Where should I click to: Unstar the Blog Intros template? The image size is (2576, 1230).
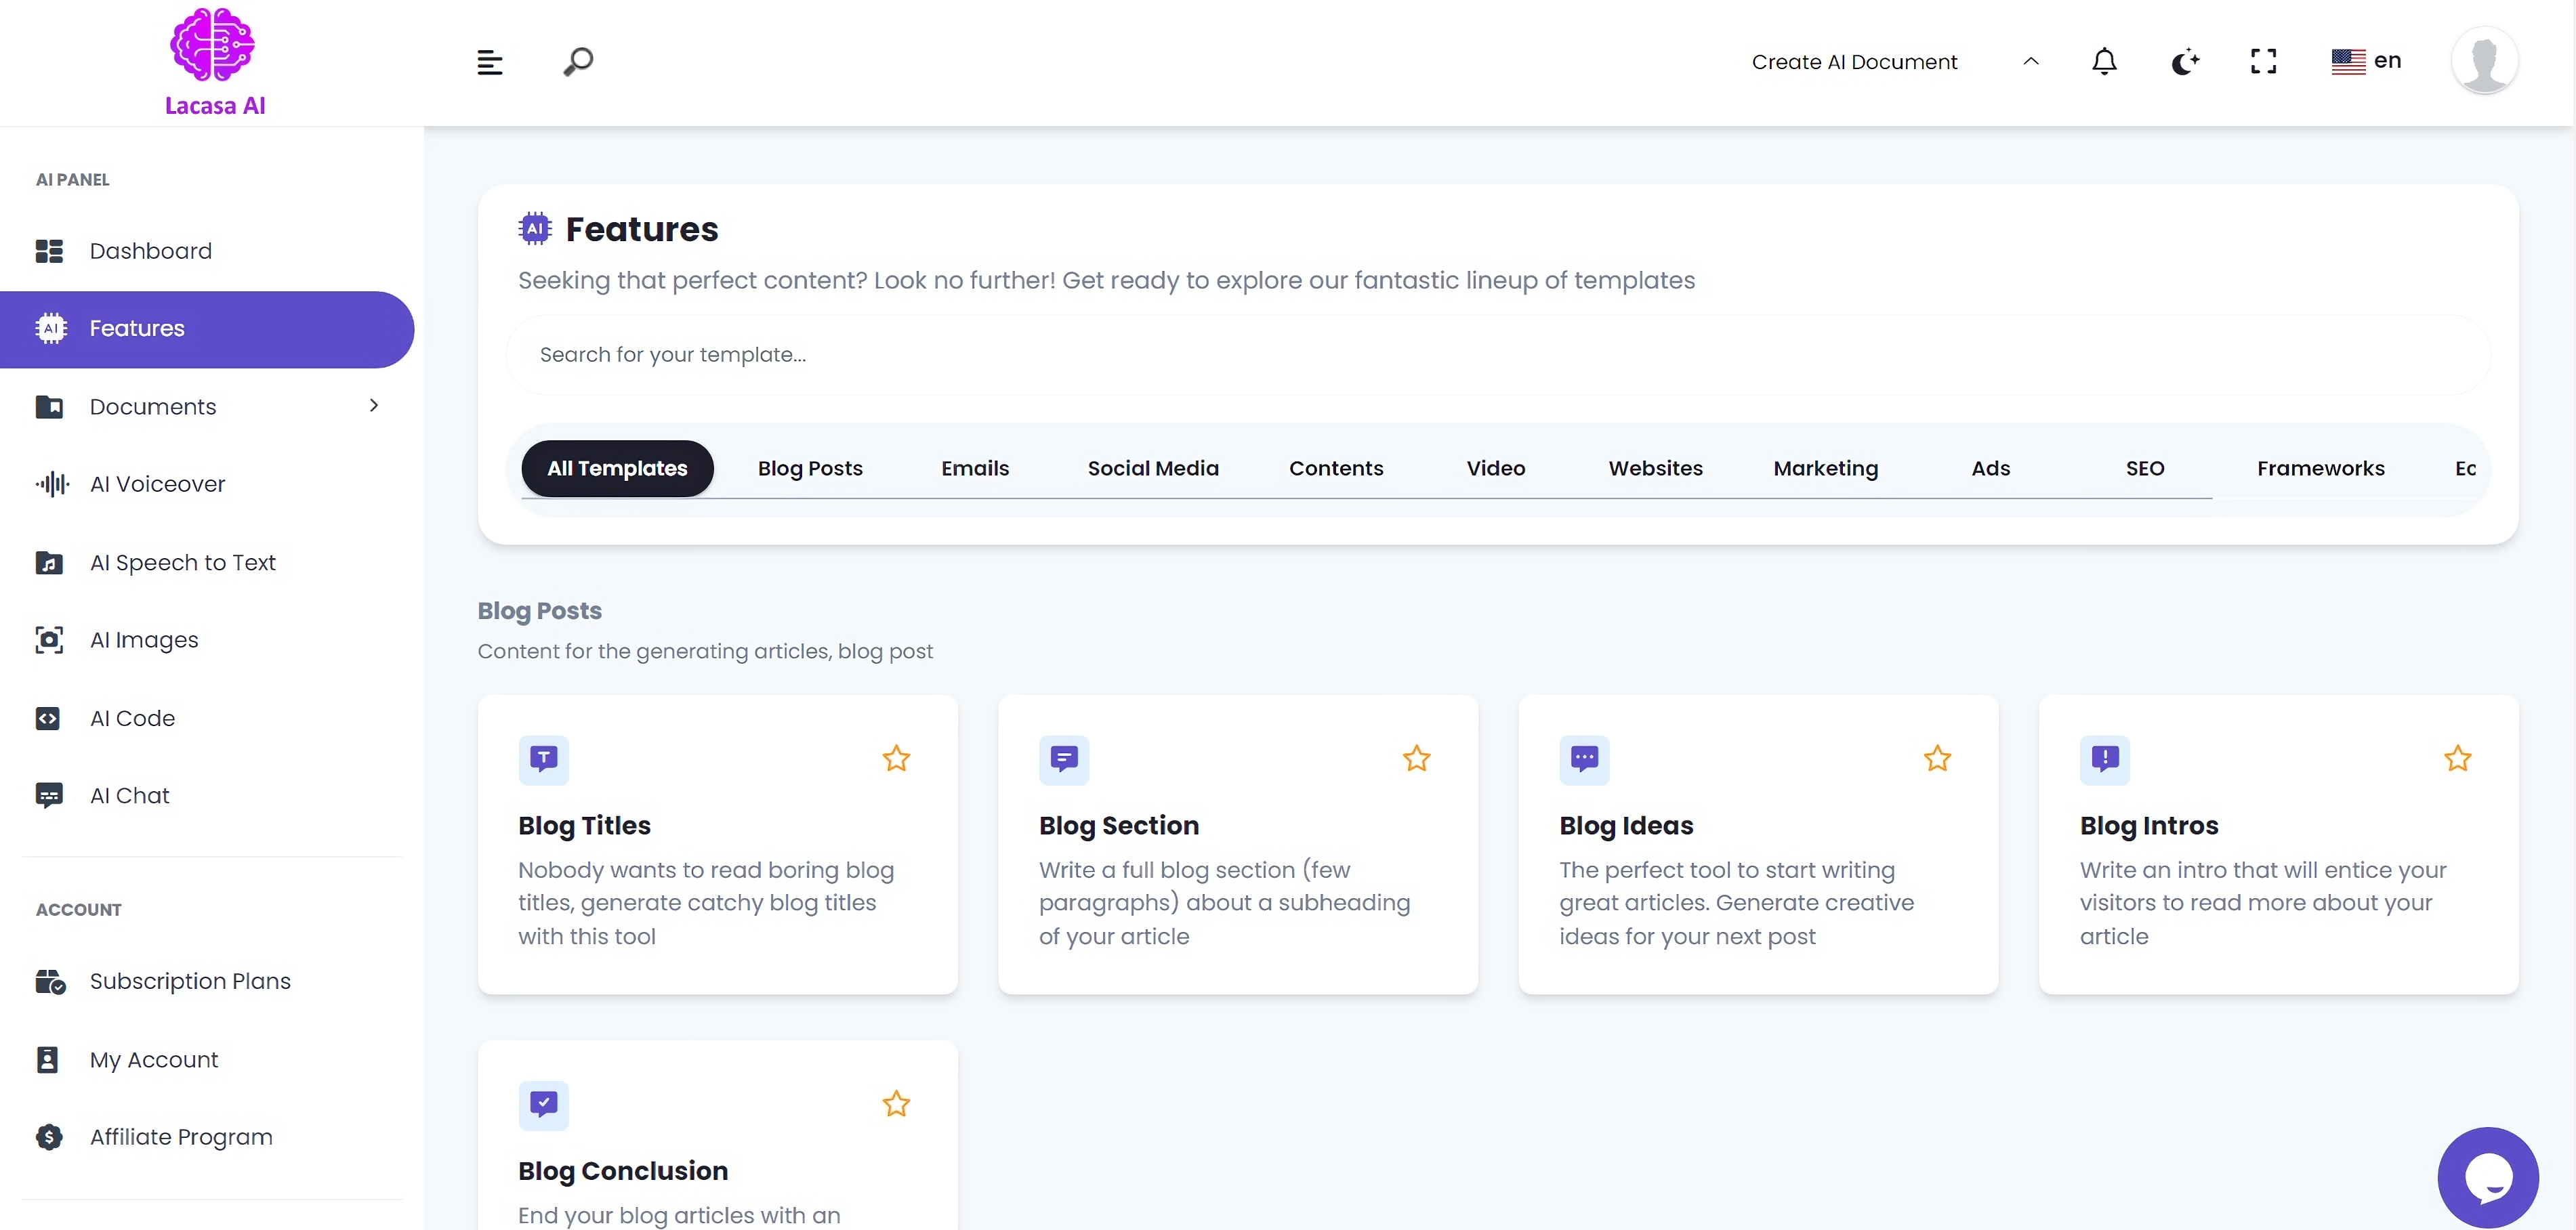coord(2458,758)
